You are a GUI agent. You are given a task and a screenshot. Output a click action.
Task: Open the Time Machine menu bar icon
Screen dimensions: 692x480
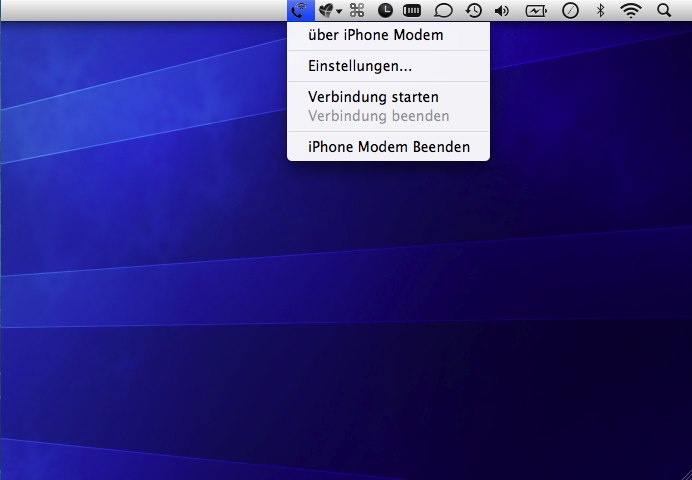(474, 11)
